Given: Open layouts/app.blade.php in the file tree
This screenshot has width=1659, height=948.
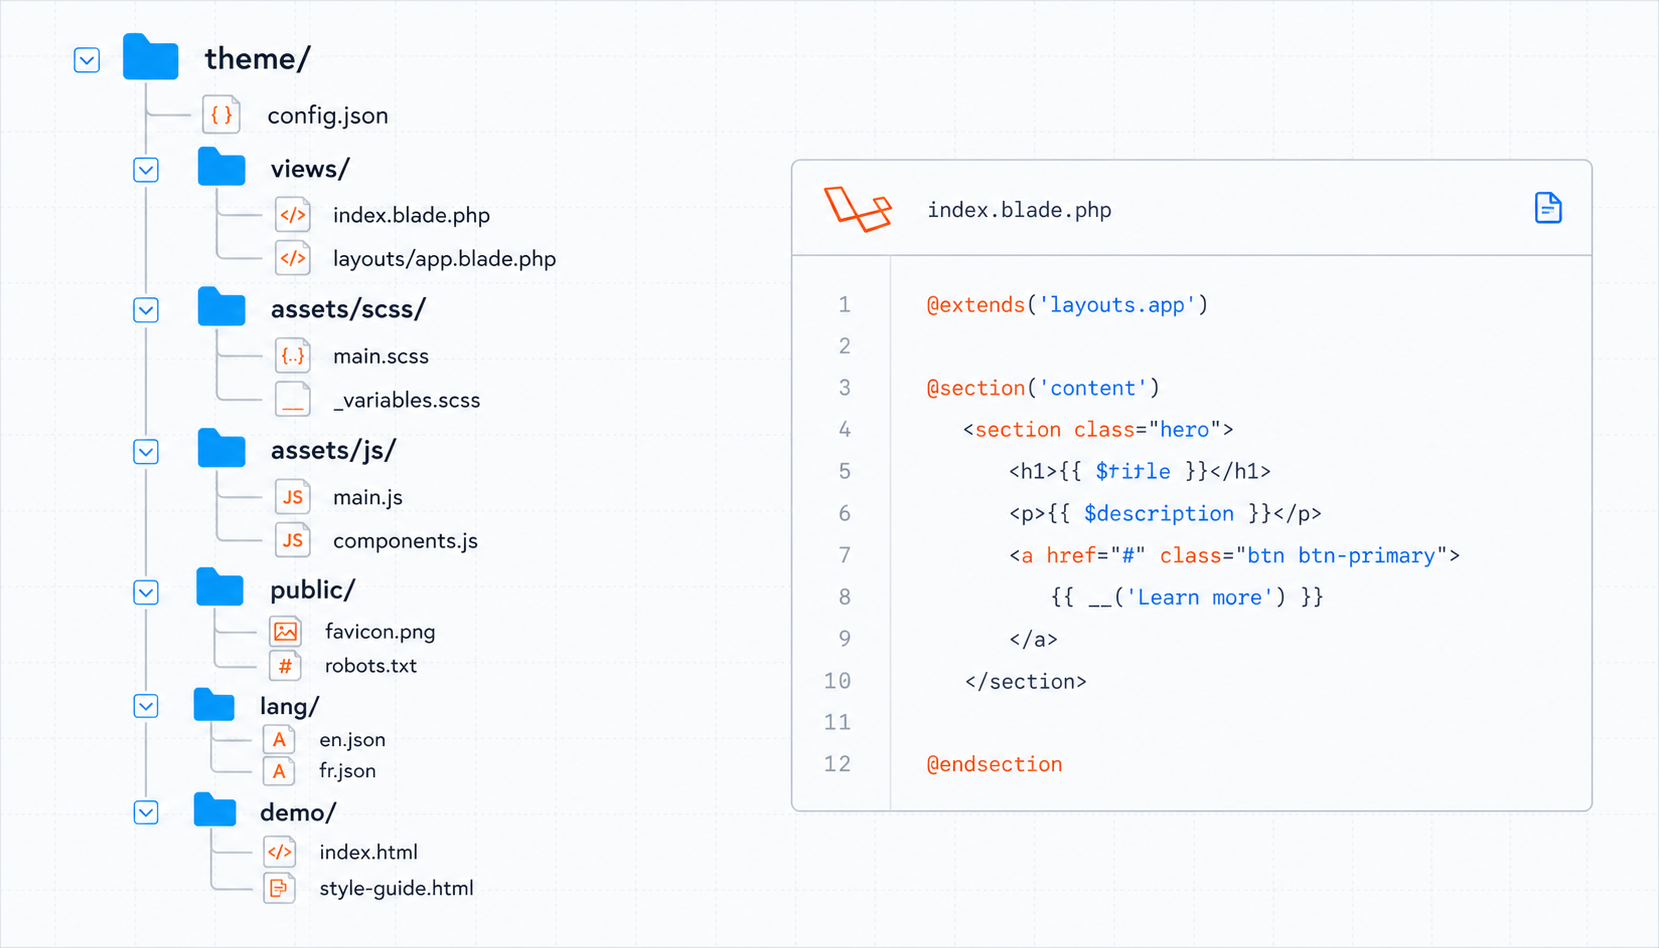Looking at the screenshot, I should pos(444,259).
